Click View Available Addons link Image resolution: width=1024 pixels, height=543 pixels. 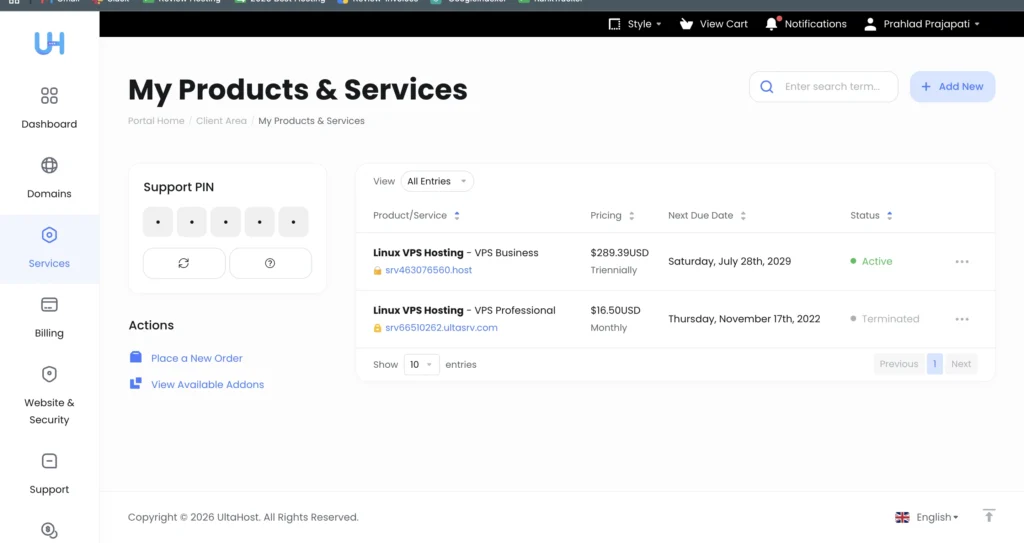pyautogui.click(x=208, y=384)
